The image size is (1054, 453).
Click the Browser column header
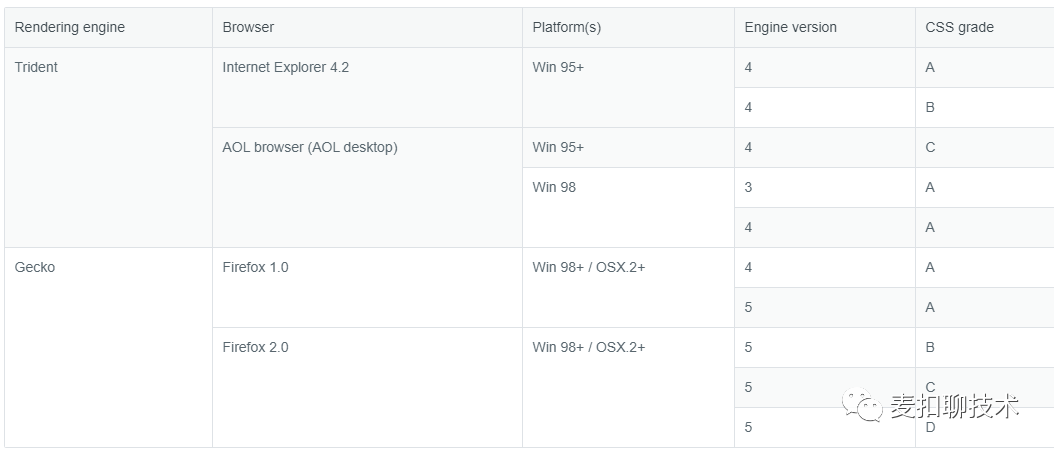(367, 28)
